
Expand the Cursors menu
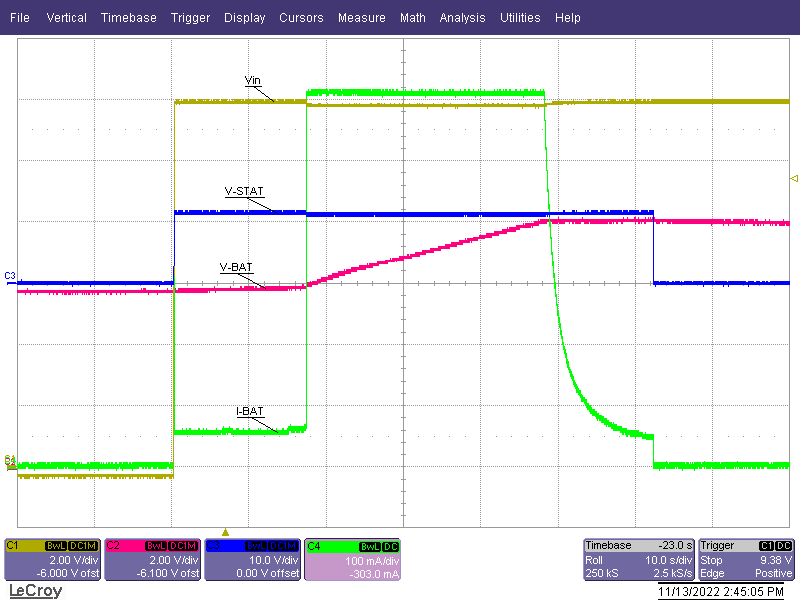click(x=301, y=18)
